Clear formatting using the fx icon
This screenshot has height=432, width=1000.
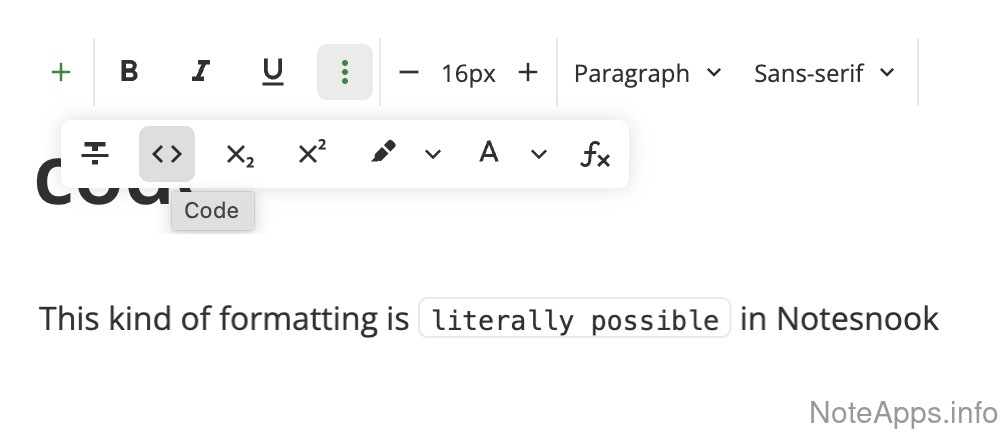point(595,154)
